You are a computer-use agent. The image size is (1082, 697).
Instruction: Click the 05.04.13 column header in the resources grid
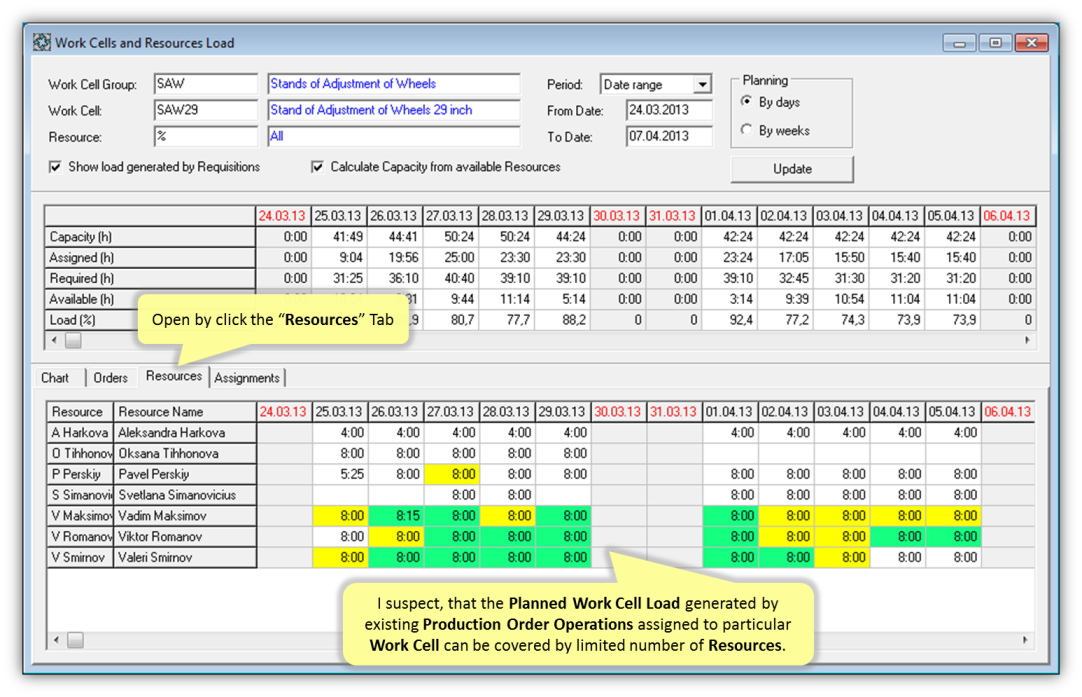(x=953, y=412)
